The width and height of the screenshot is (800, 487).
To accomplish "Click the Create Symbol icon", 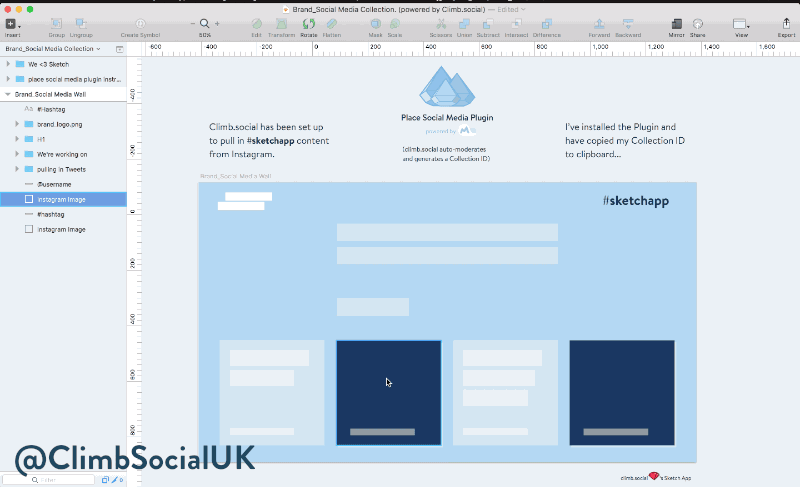I will click(140, 23).
